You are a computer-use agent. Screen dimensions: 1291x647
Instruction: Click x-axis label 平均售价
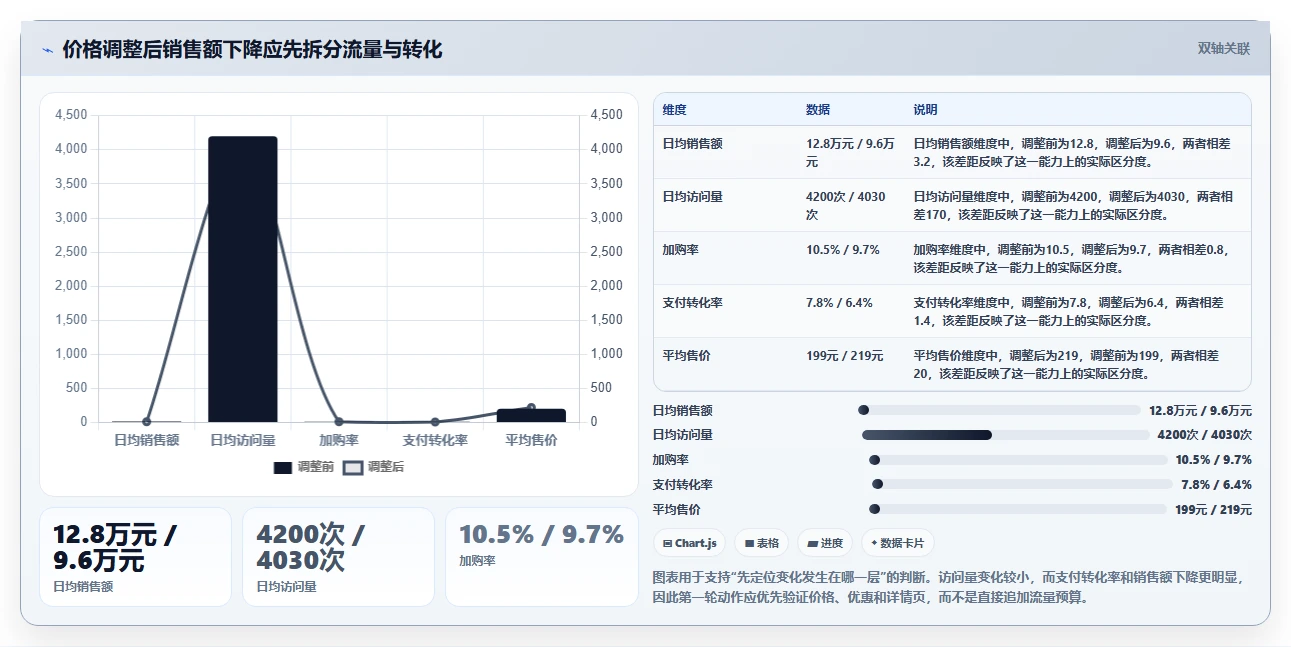coord(531,440)
